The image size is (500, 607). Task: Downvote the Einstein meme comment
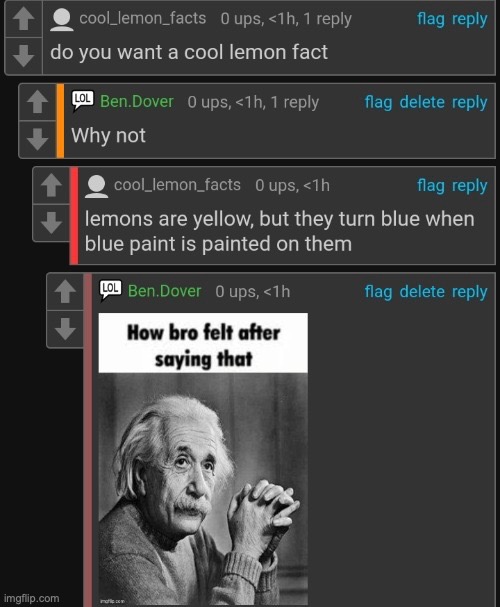pyautogui.click(x=65, y=329)
